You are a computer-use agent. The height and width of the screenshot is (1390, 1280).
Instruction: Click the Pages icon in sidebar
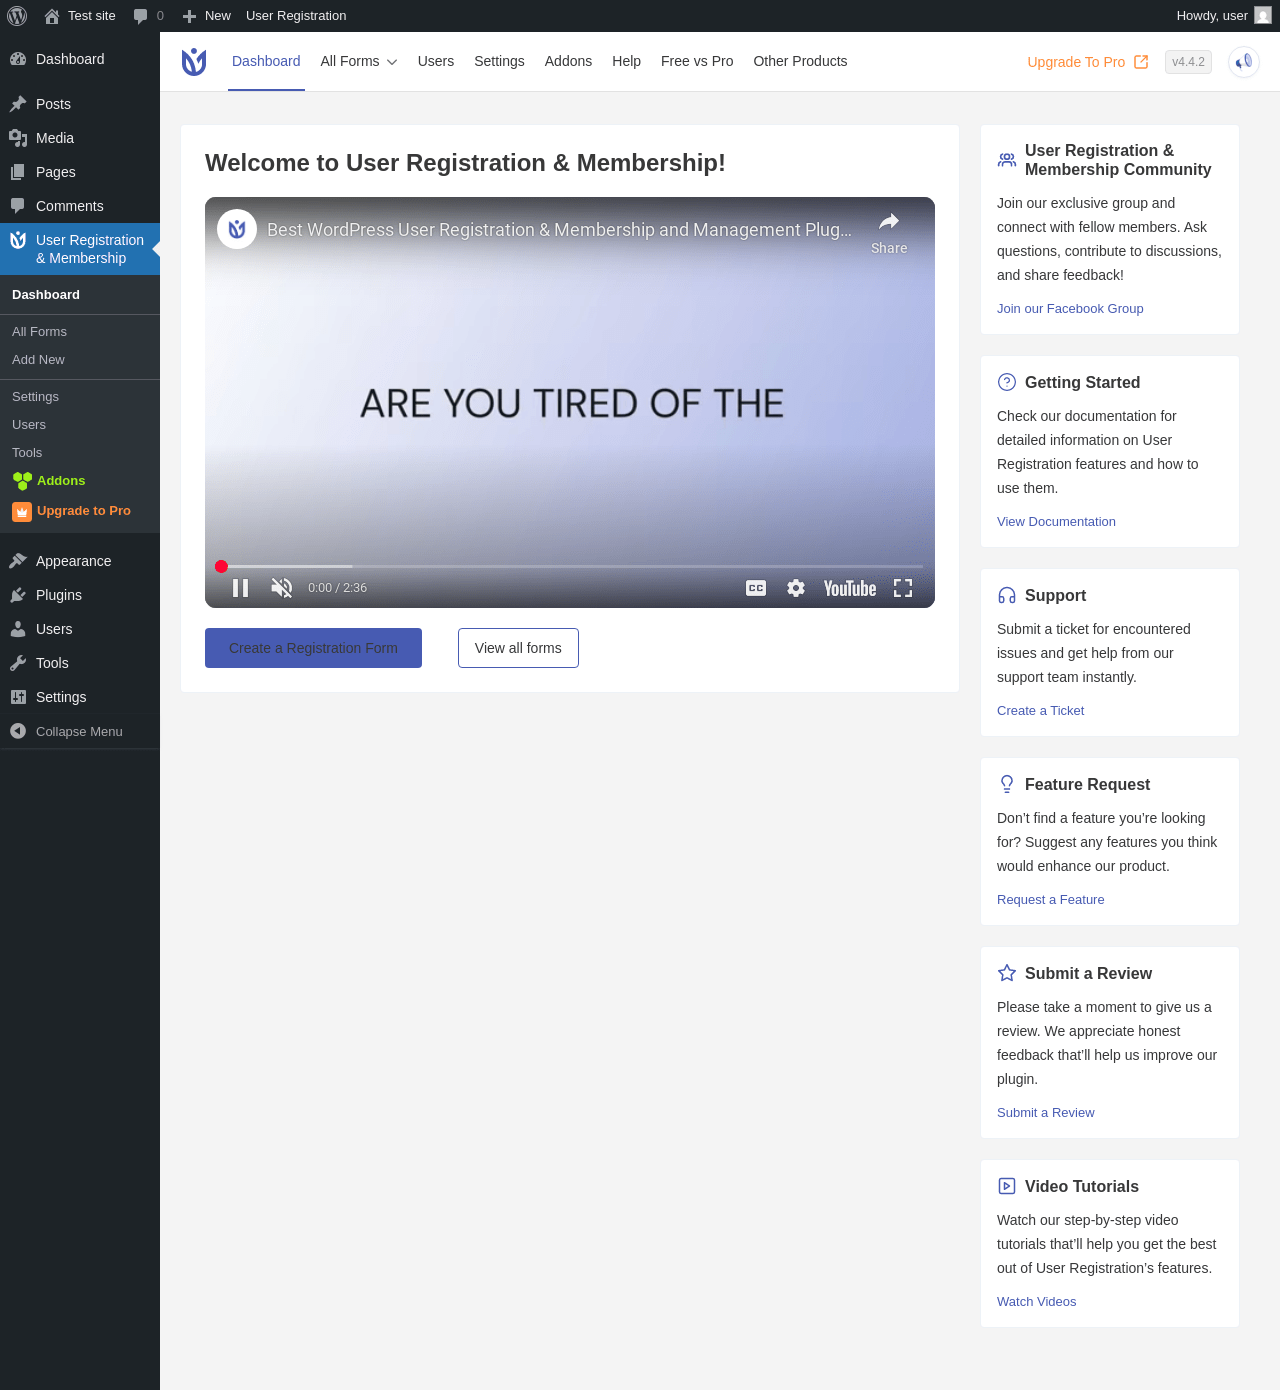tap(18, 172)
